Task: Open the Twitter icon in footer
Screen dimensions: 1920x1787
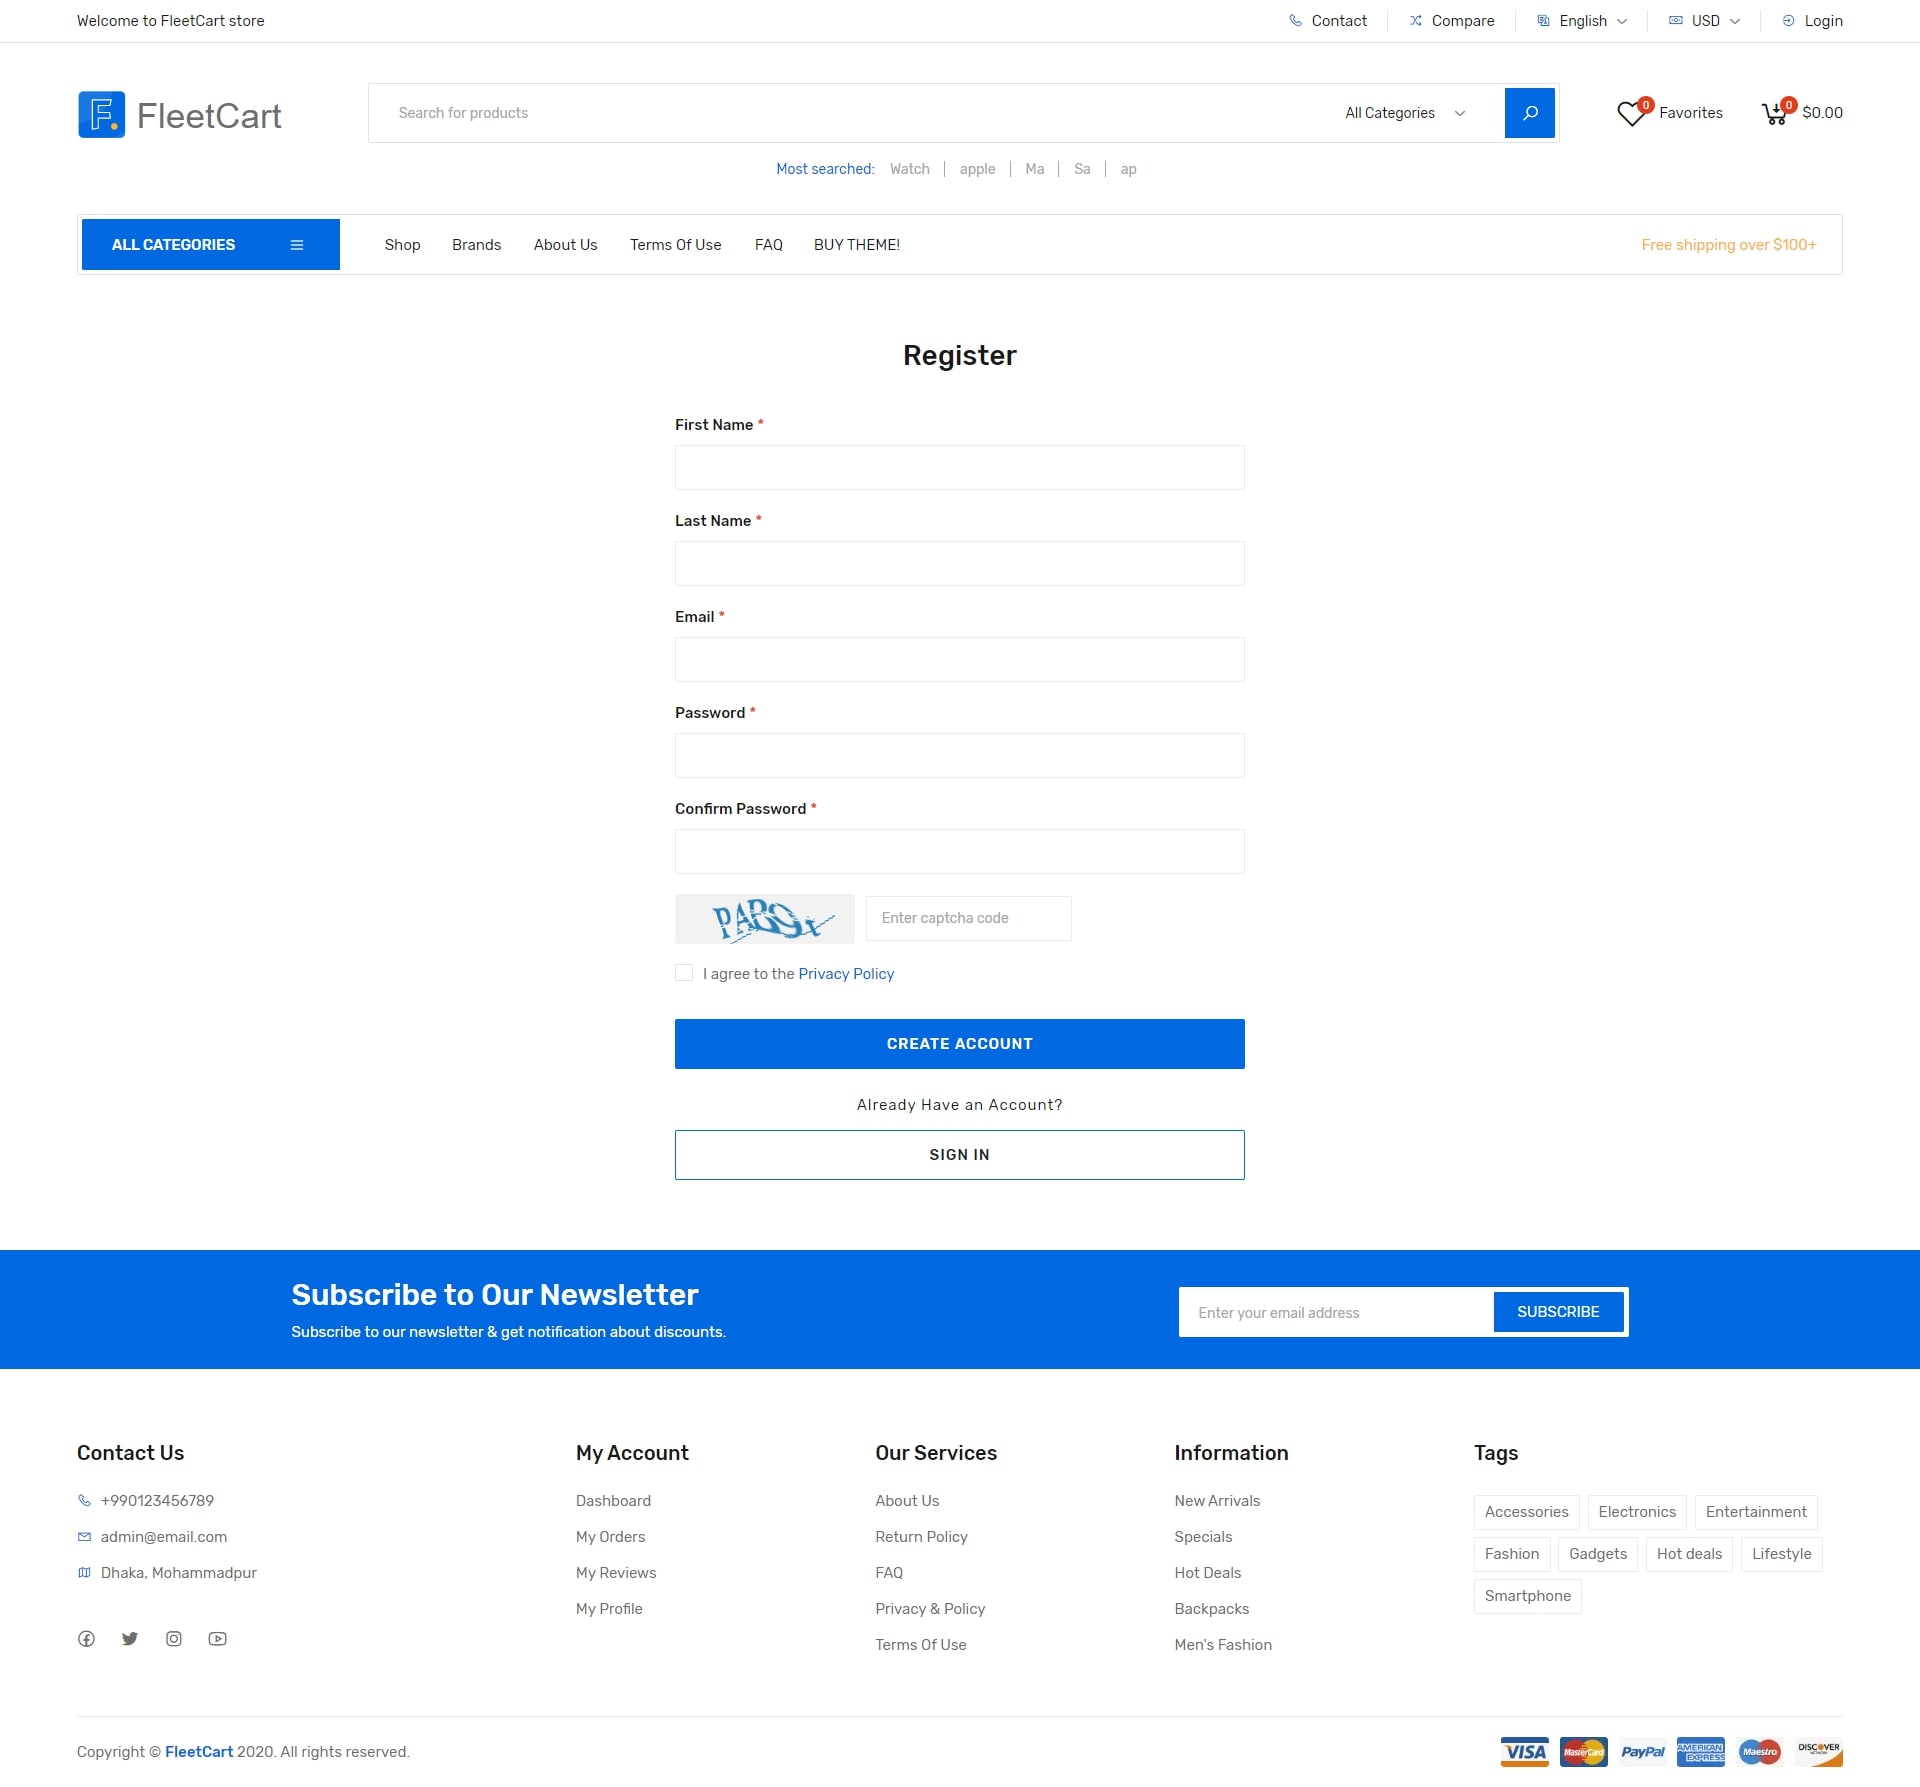Action: pos(130,1639)
